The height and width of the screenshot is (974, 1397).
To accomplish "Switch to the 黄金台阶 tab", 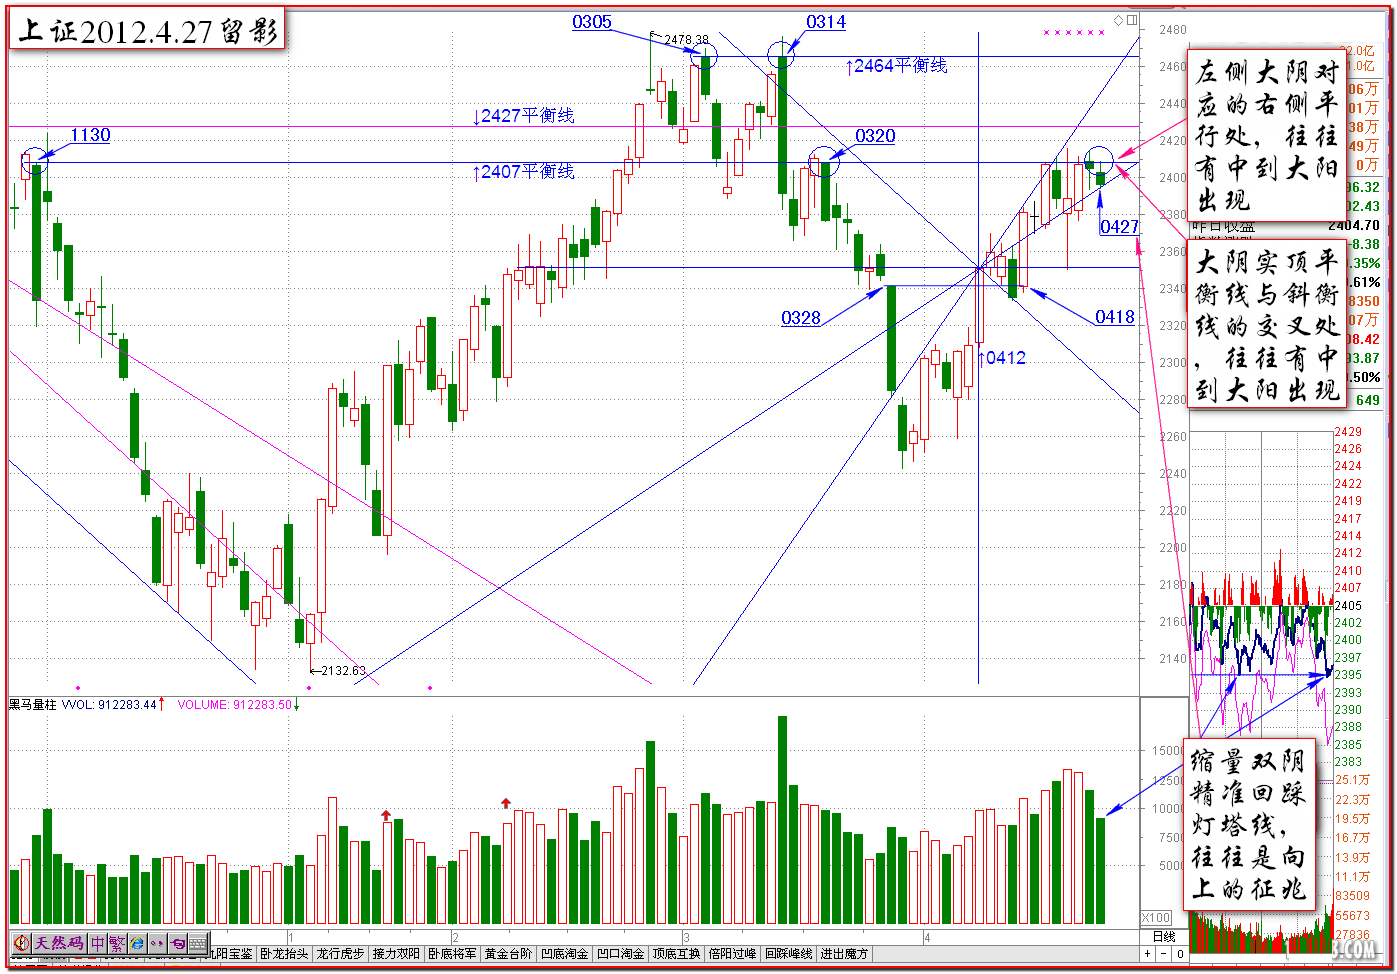I will pyautogui.click(x=508, y=954).
